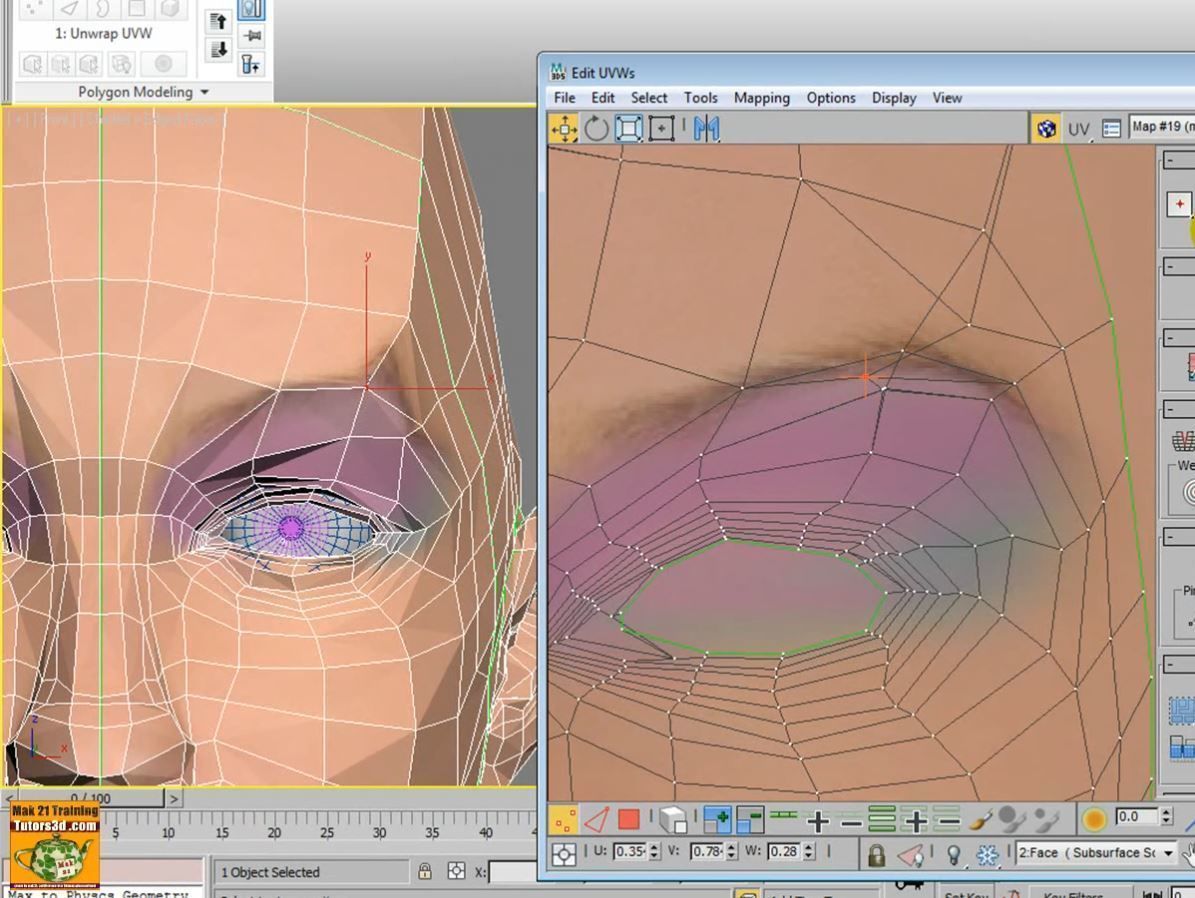1195x898 pixels.
Task: Open texture properties list icon
Action: [x=1111, y=129]
